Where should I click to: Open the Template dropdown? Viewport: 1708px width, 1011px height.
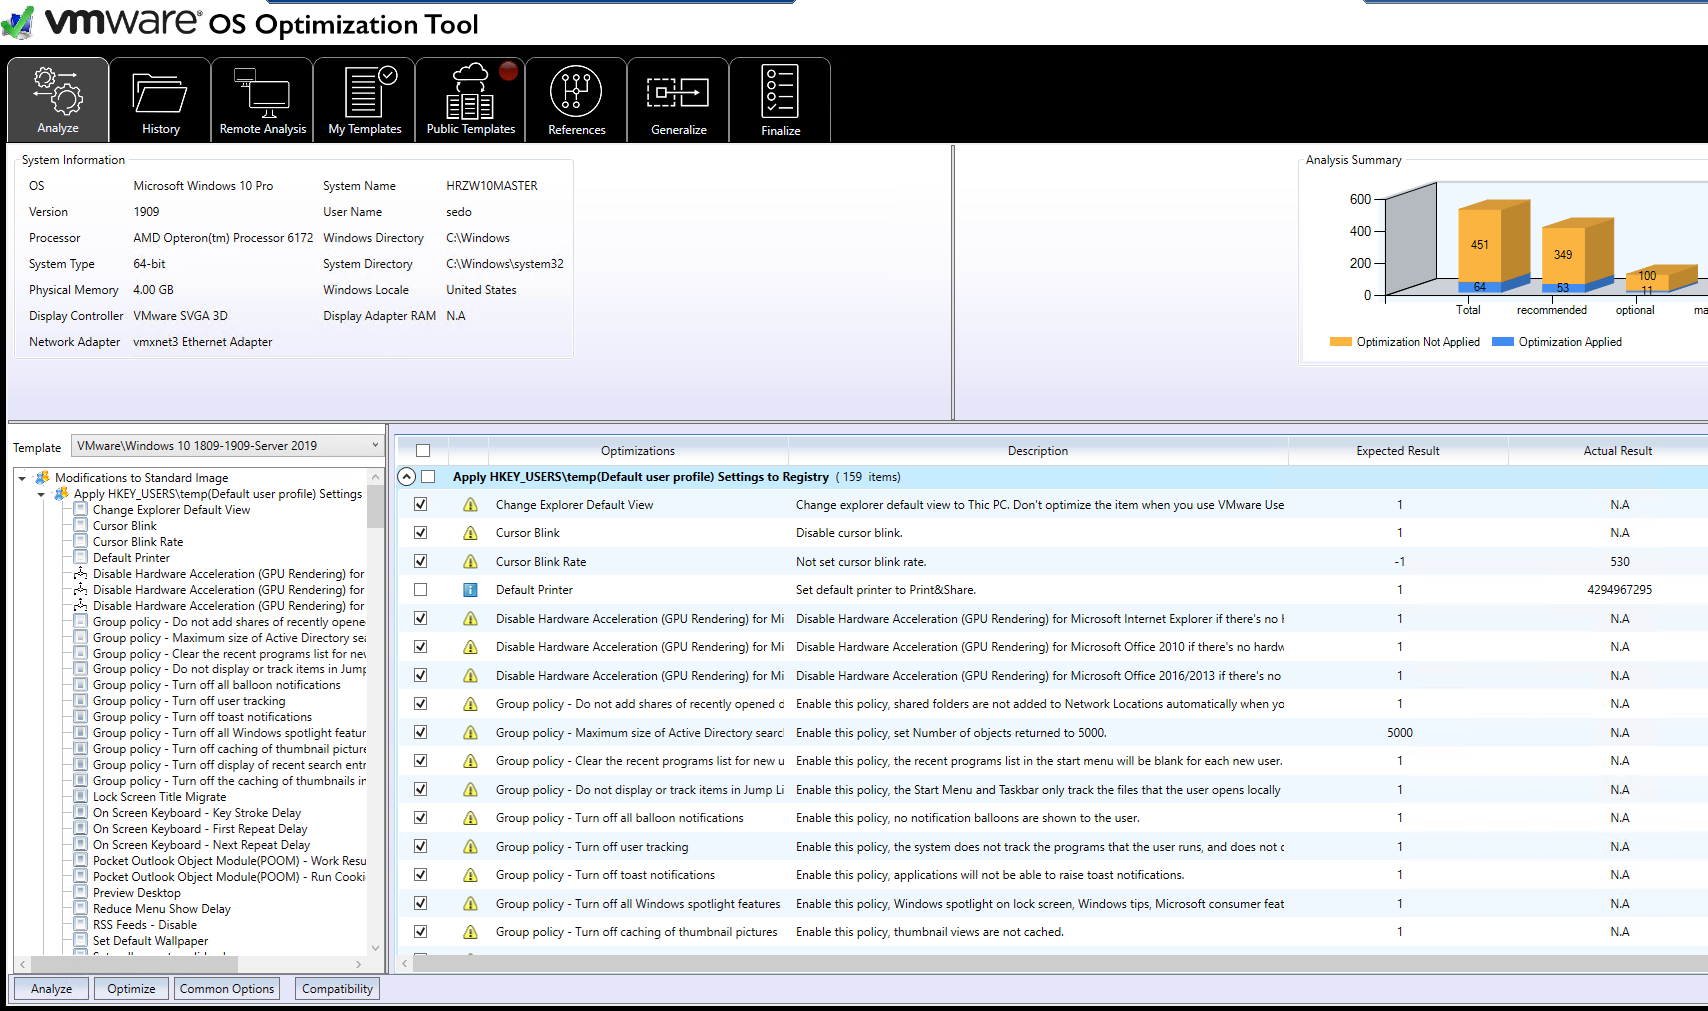click(x=227, y=446)
